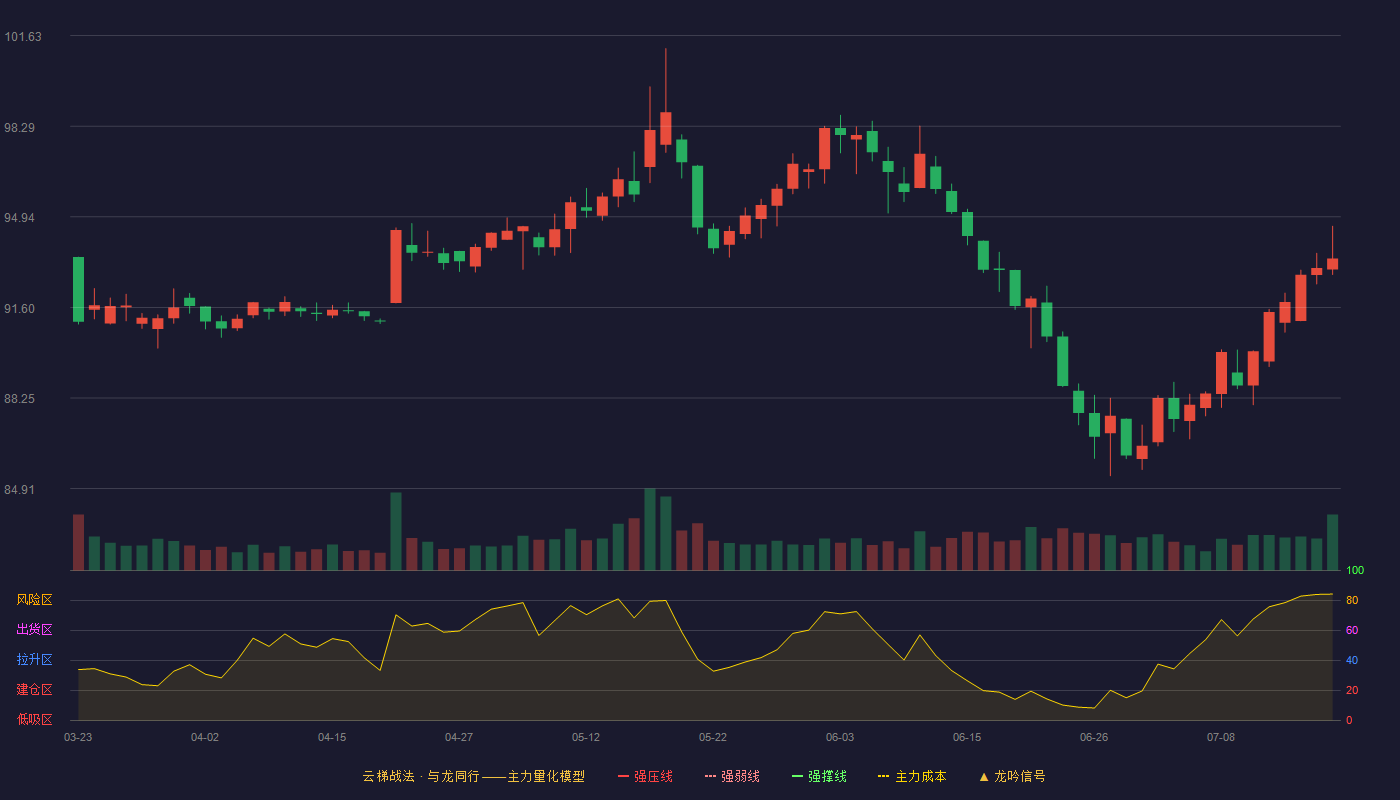1400x800 pixels.
Task: Click the 风险区 zone label
Action: pyautogui.click(x=34, y=600)
